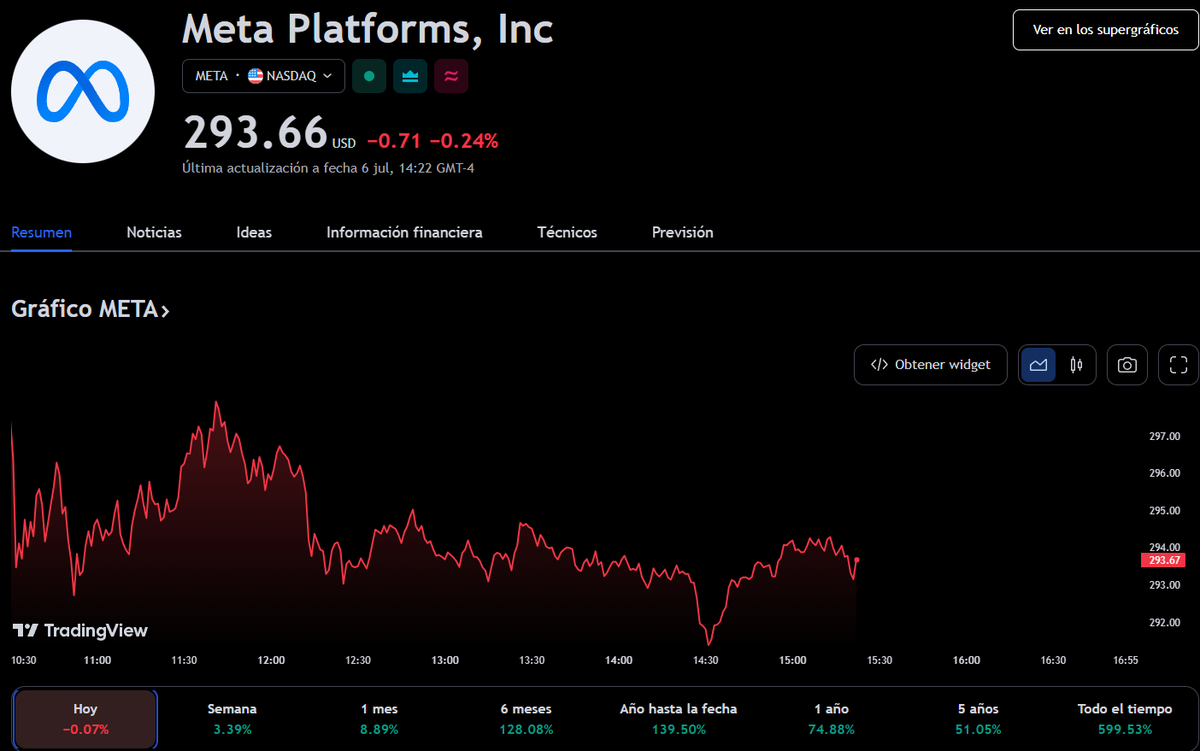Click the blue crown icon badge
This screenshot has height=751, width=1200.
pos(410,76)
